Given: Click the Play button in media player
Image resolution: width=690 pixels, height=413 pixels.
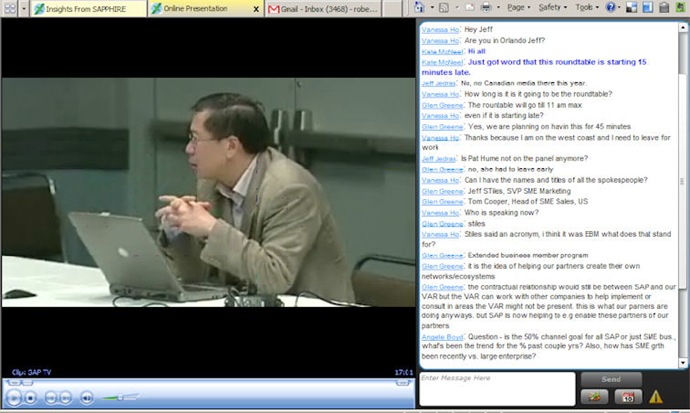Looking at the screenshot, I should [13, 397].
